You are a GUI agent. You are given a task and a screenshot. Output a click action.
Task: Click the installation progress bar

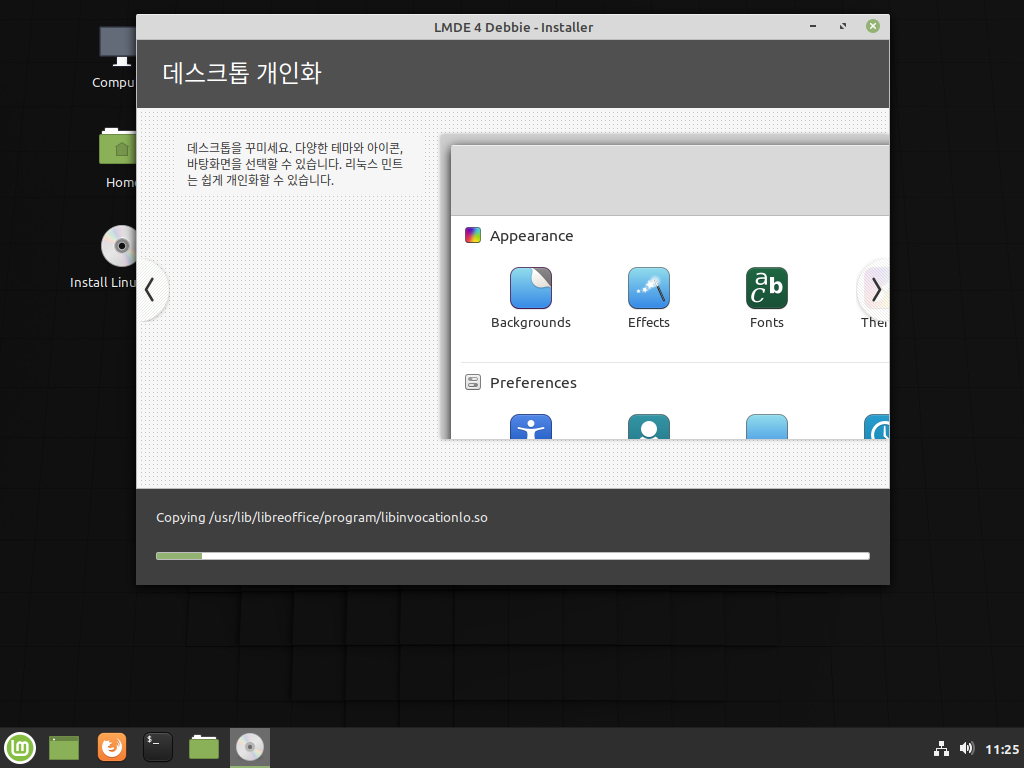[513, 556]
